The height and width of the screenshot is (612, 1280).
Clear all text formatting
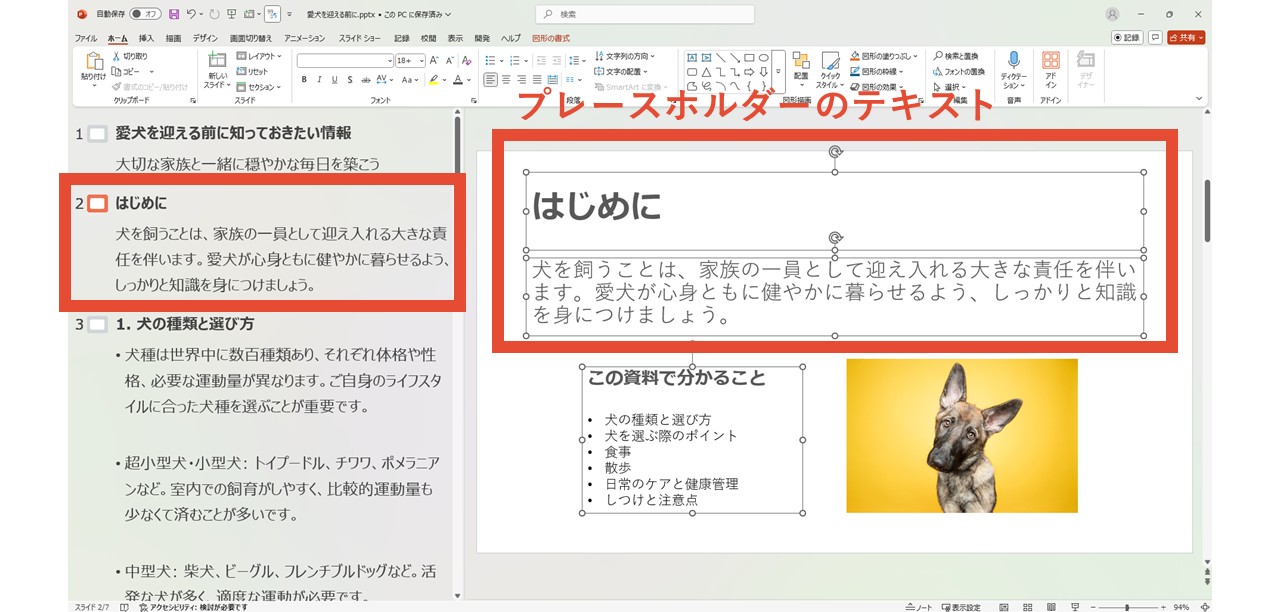tap(466, 60)
